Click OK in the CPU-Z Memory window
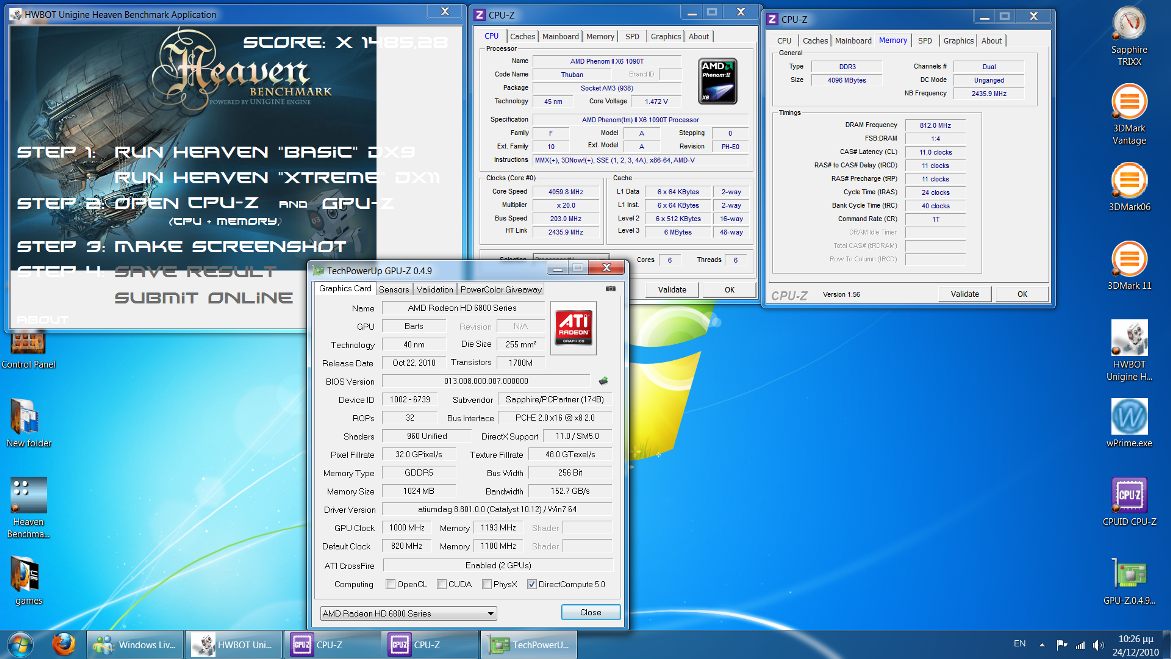This screenshot has height=659, width=1171. pyautogui.click(x=1022, y=294)
